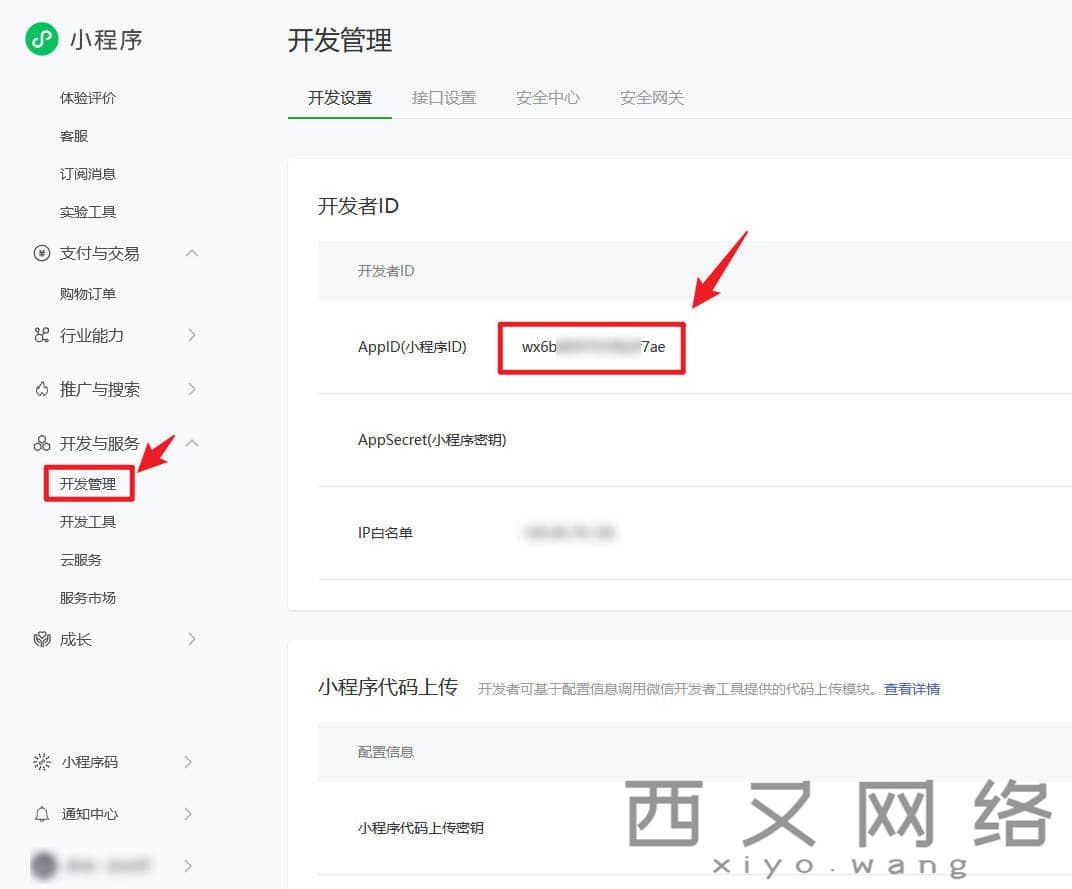
Task: Expand the 行业能力 section chevron
Action: [x=192, y=335]
